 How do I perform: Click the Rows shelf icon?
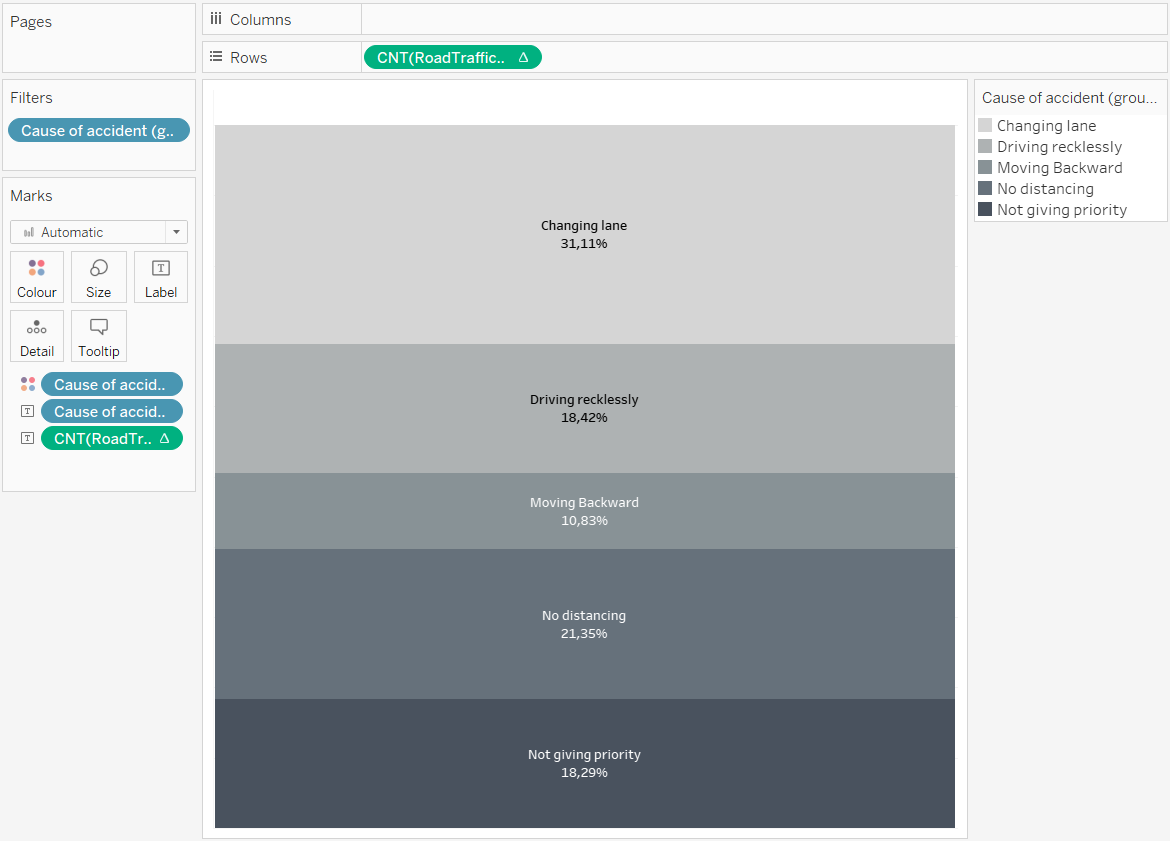click(216, 57)
